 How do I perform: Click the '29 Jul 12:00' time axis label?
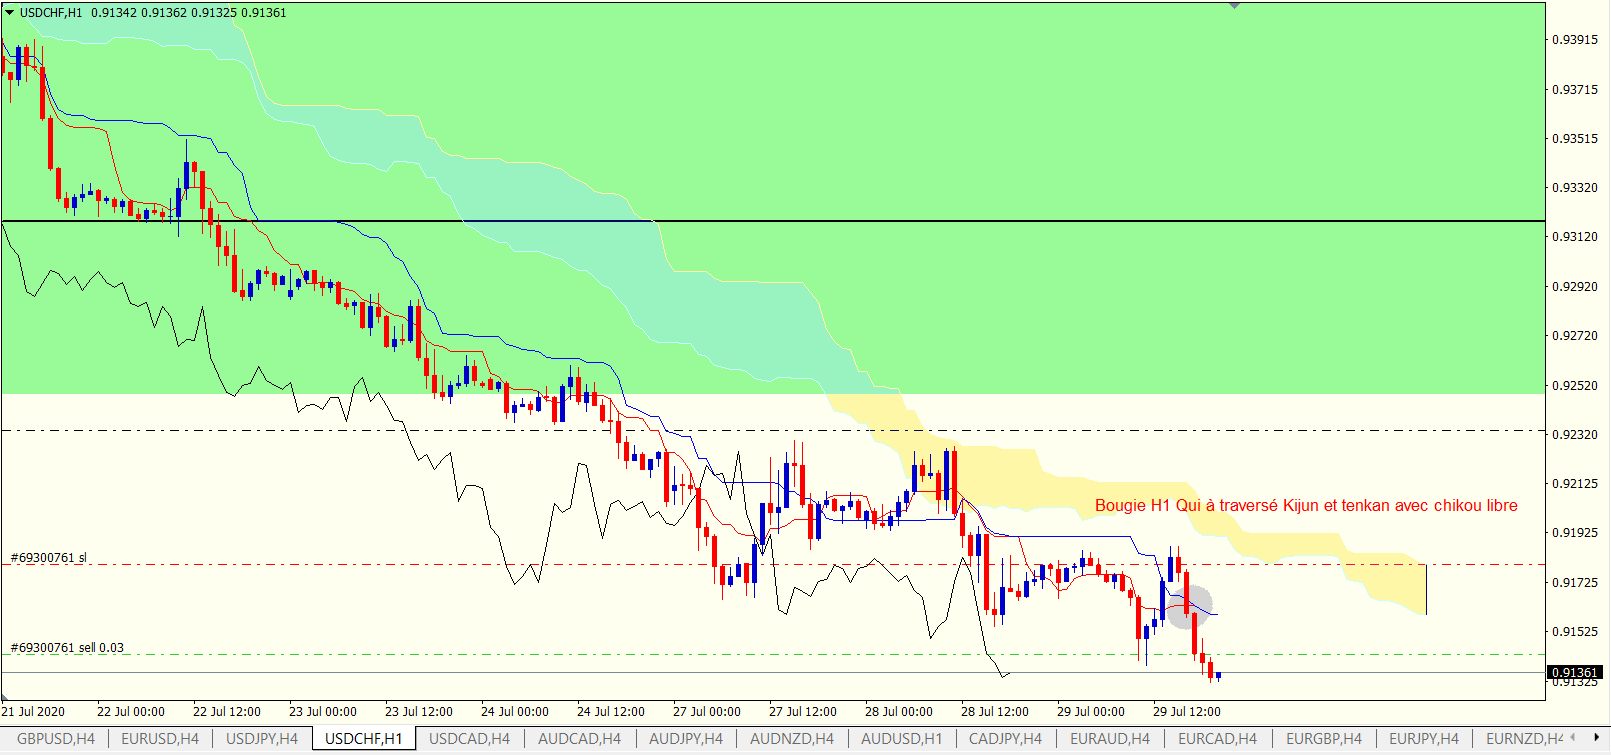(x=1187, y=712)
